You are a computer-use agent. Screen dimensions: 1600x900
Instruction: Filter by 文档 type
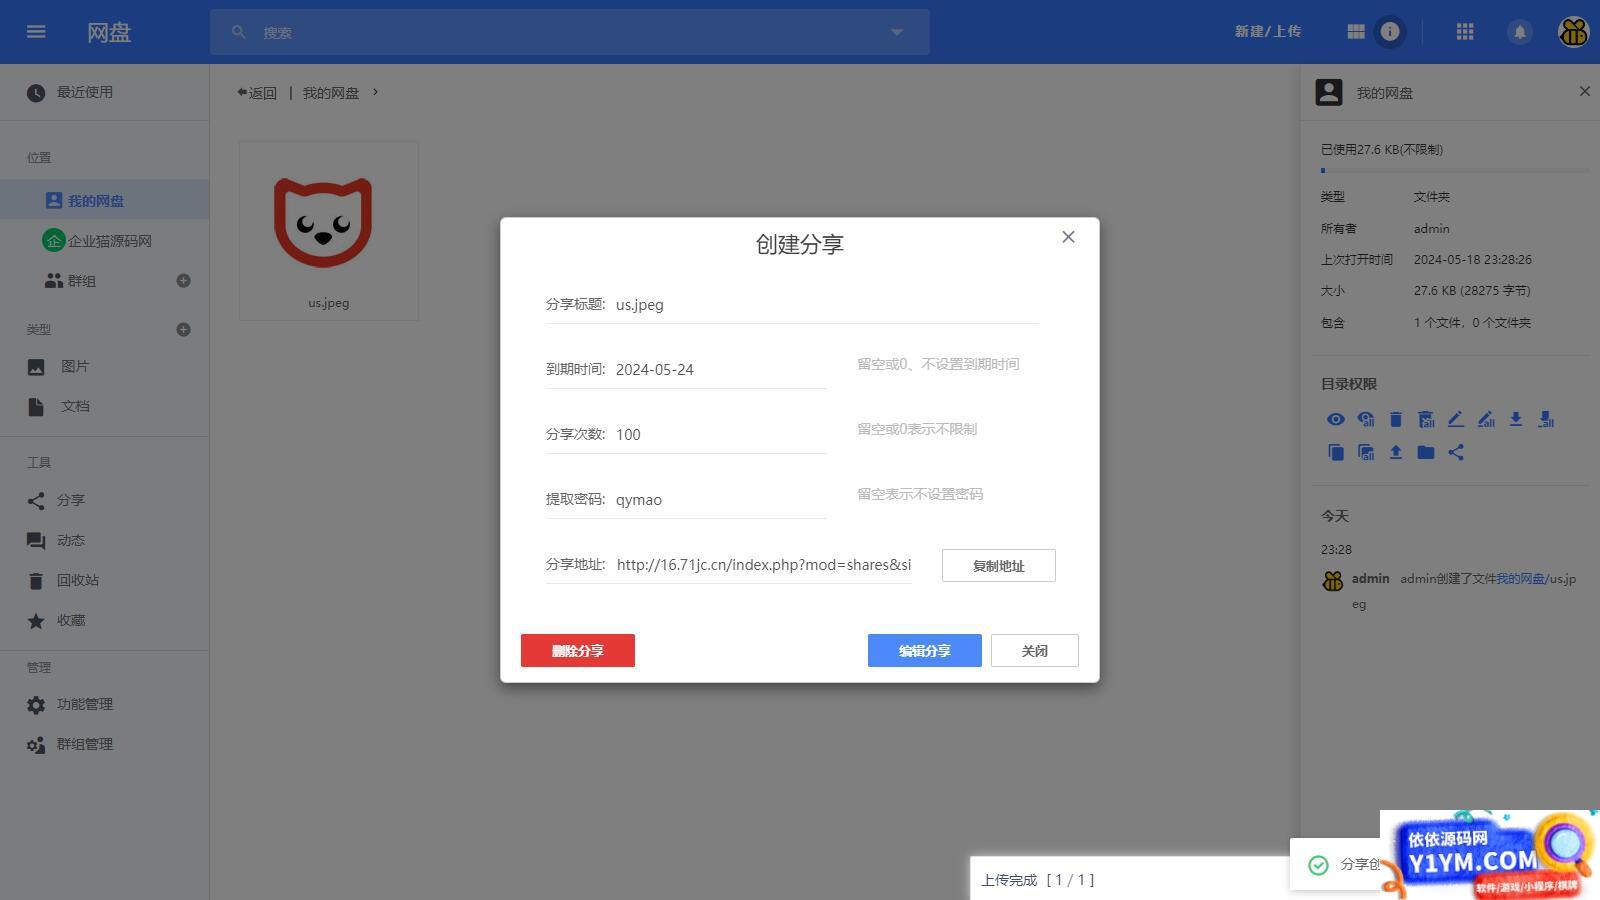click(x=104, y=406)
